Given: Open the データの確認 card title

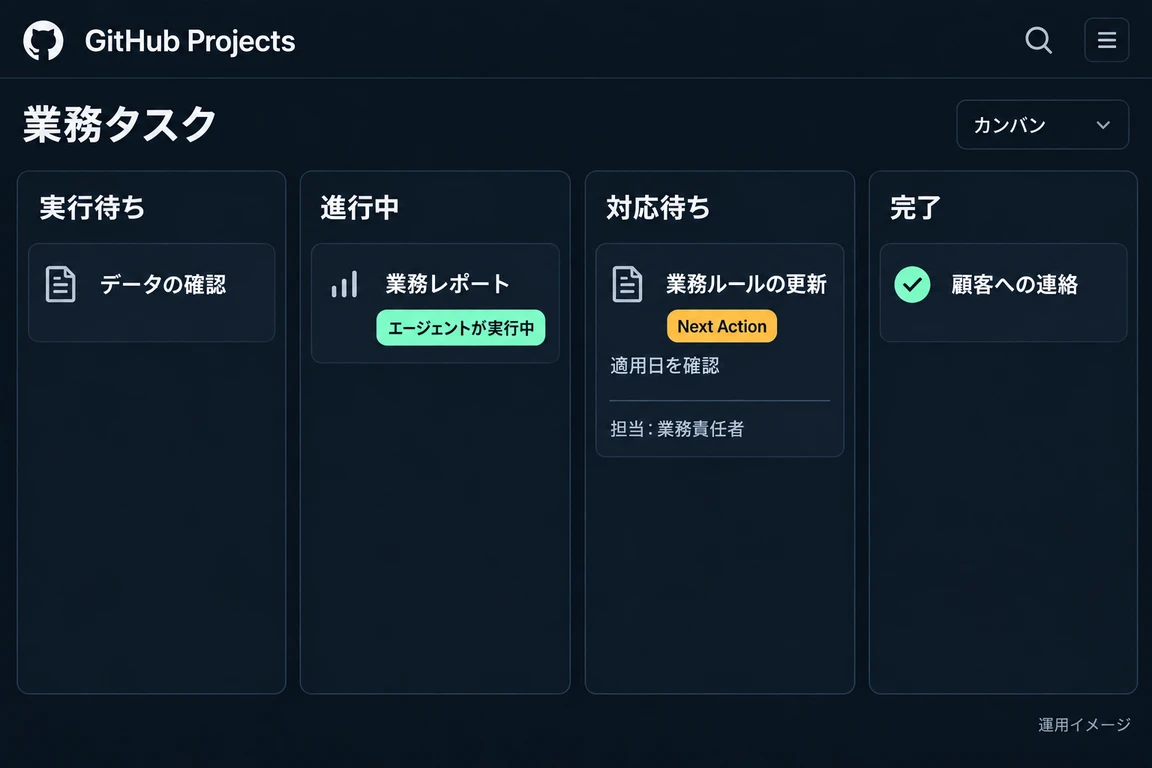Looking at the screenshot, I should click(163, 284).
